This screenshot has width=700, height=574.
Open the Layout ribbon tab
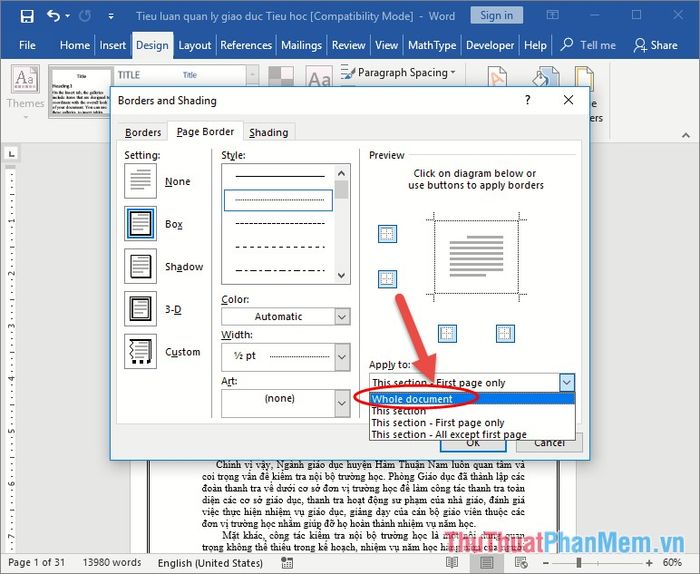(x=195, y=46)
